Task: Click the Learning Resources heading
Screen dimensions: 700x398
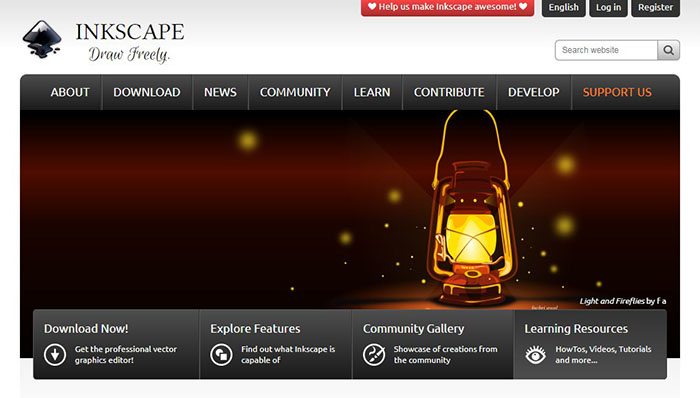Action: coord(576,329)
